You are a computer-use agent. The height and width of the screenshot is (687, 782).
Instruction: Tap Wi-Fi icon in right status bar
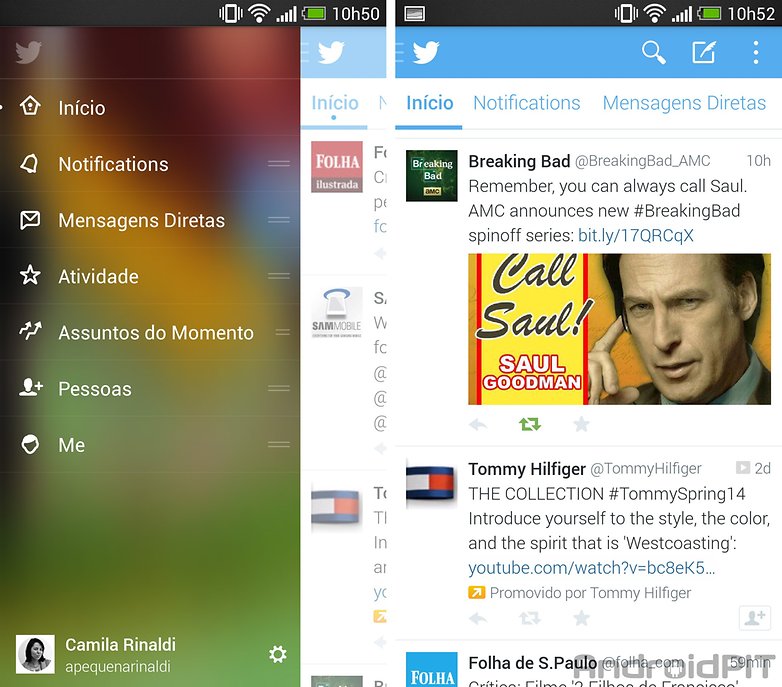pos(654,13)
